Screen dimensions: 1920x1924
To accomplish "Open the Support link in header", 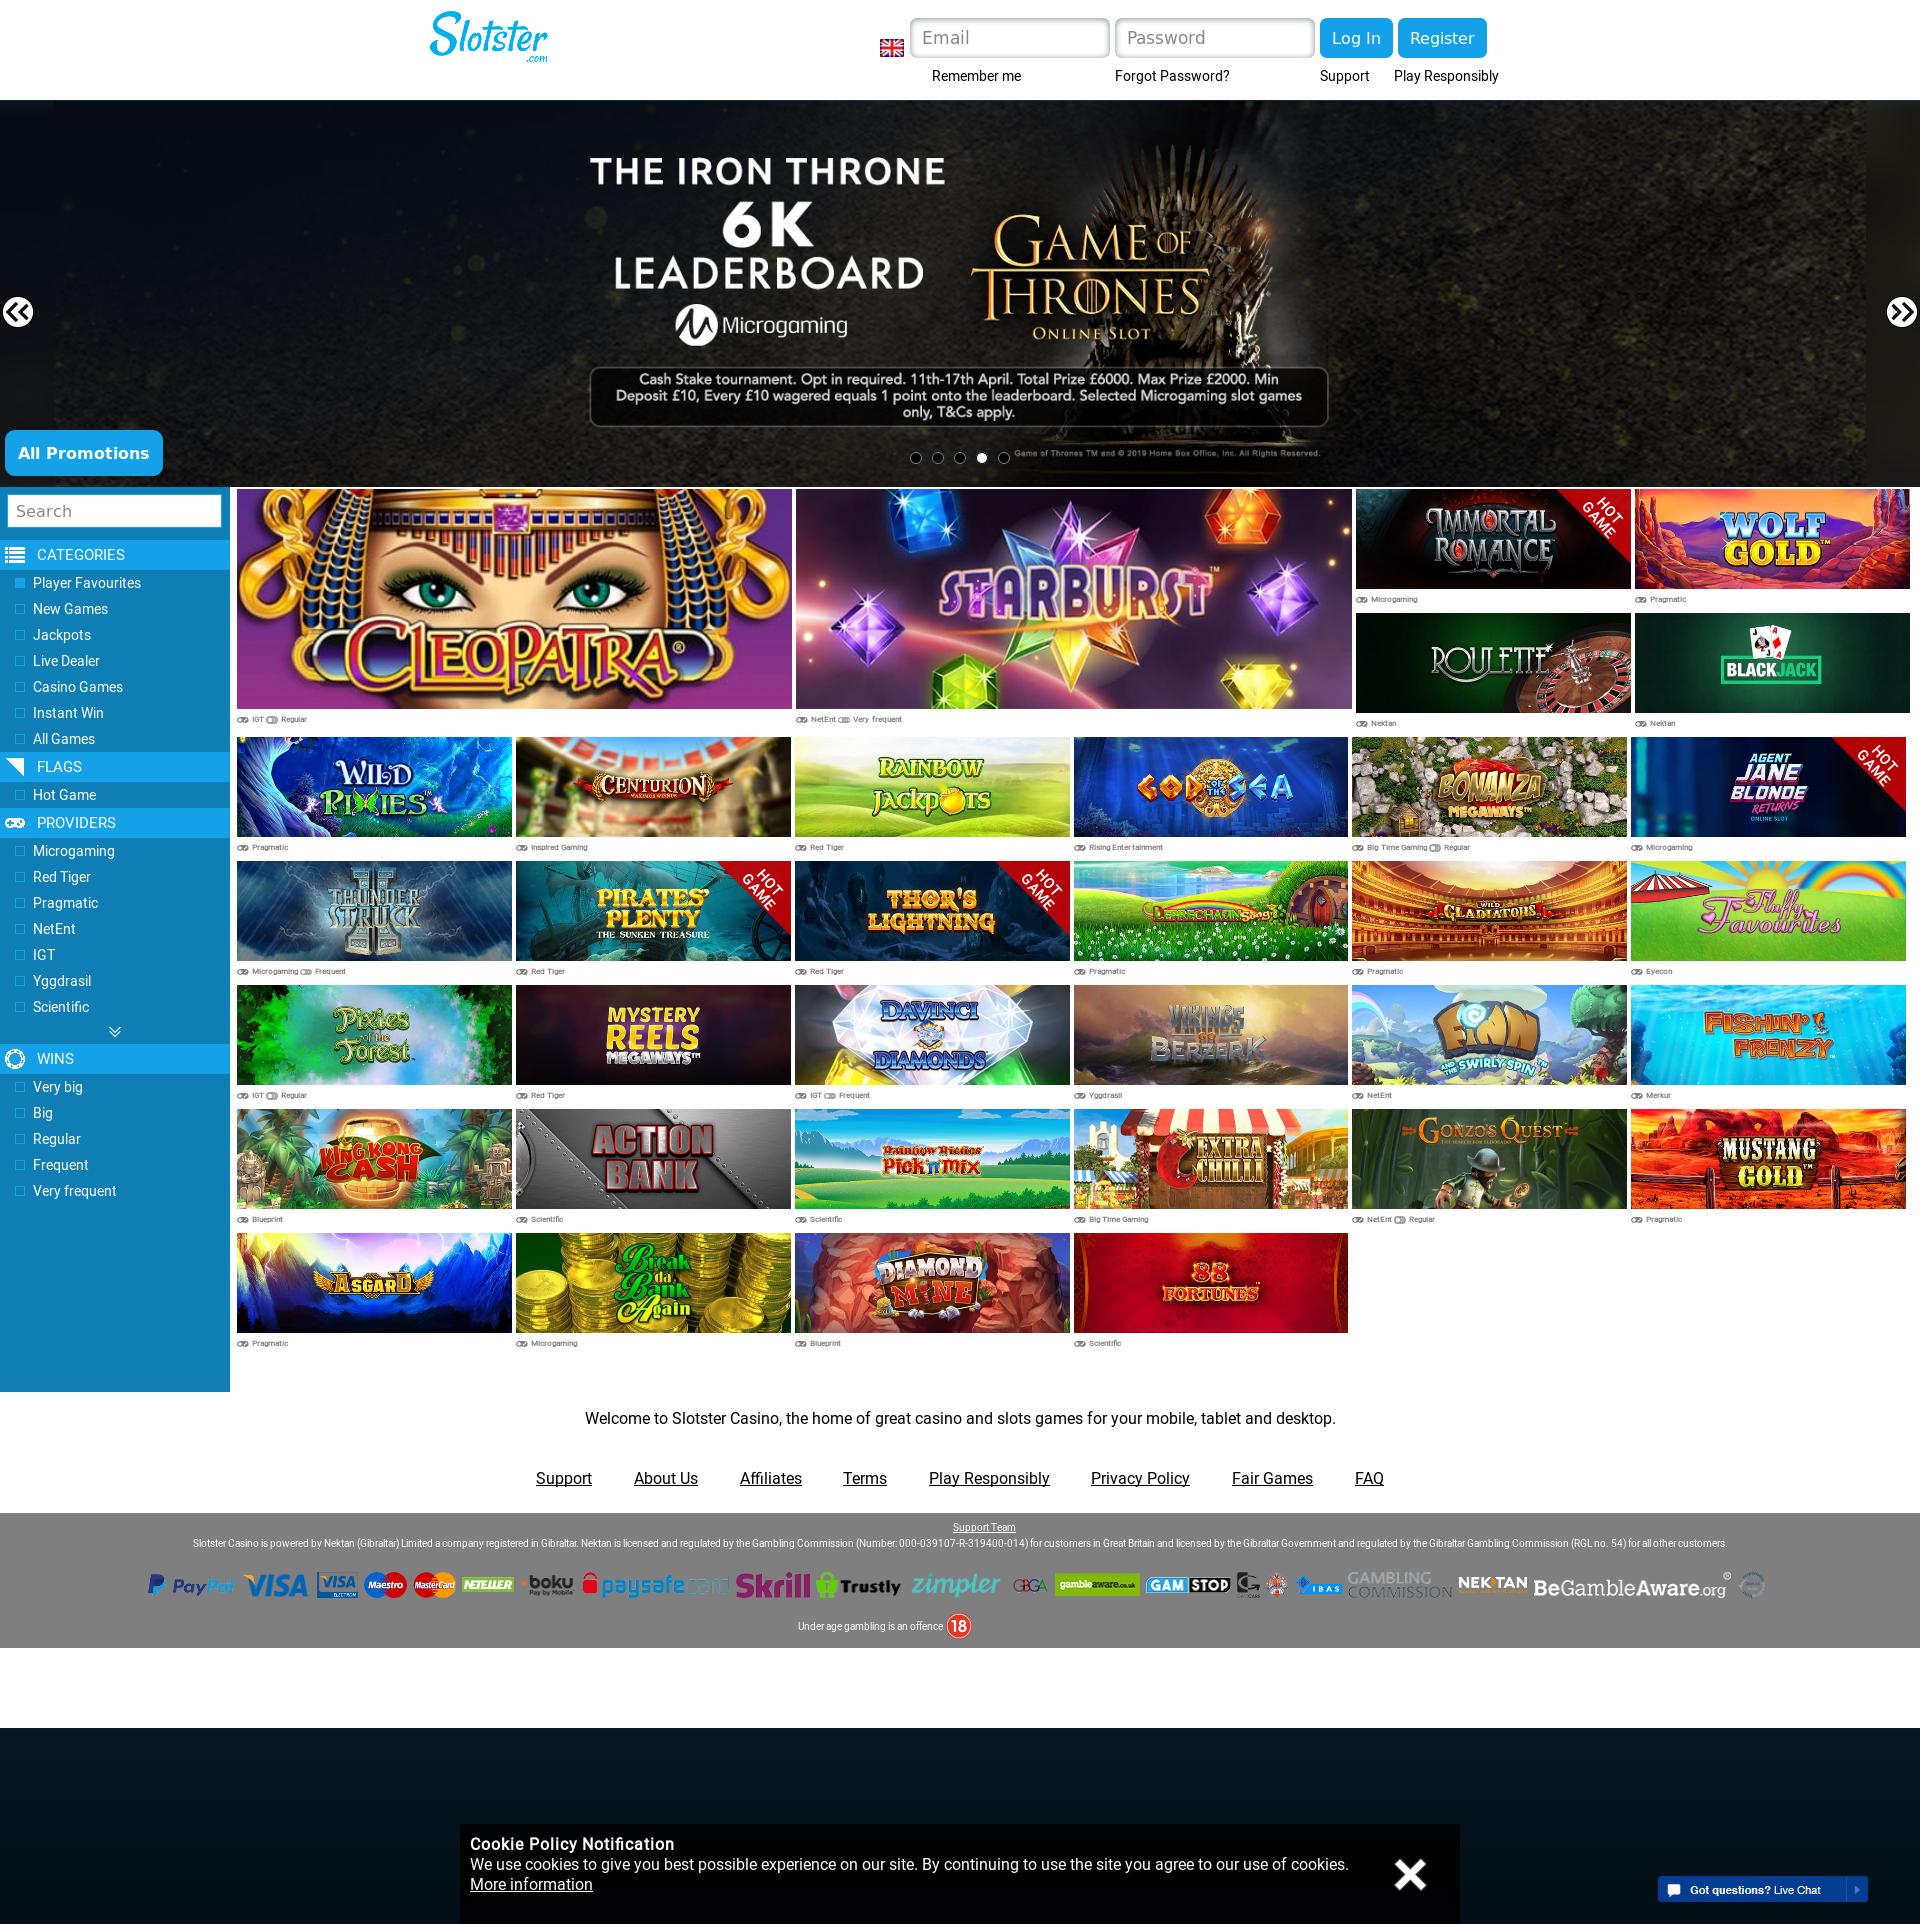I will (1344, 76).
